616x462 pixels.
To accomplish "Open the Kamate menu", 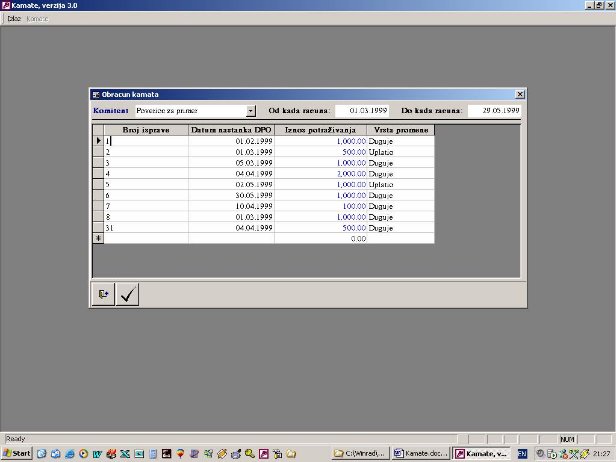I will click(37, 18).
